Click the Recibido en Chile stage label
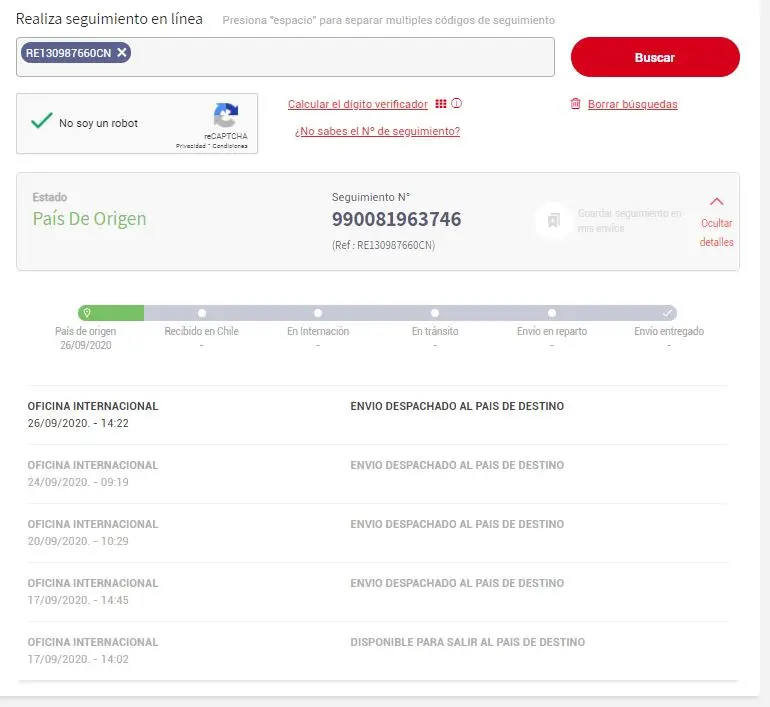770x707 pixels. [x=201, y=331]
